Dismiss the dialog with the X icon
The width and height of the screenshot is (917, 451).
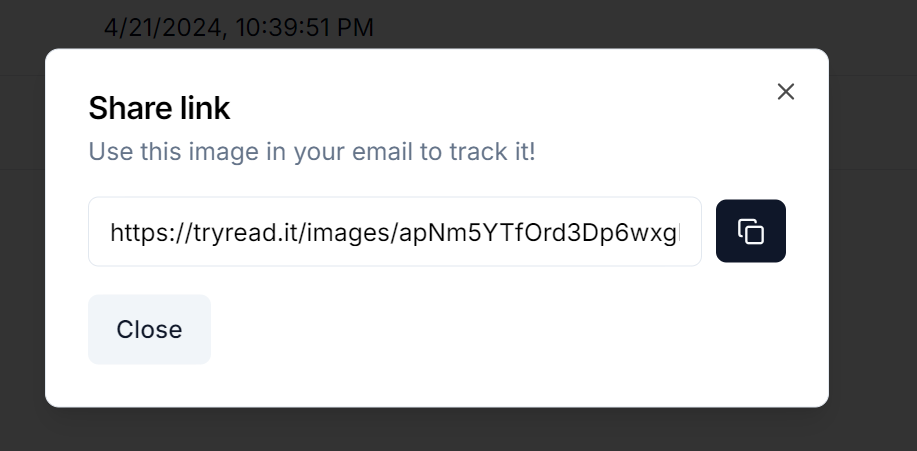click(x=785, y=91)
